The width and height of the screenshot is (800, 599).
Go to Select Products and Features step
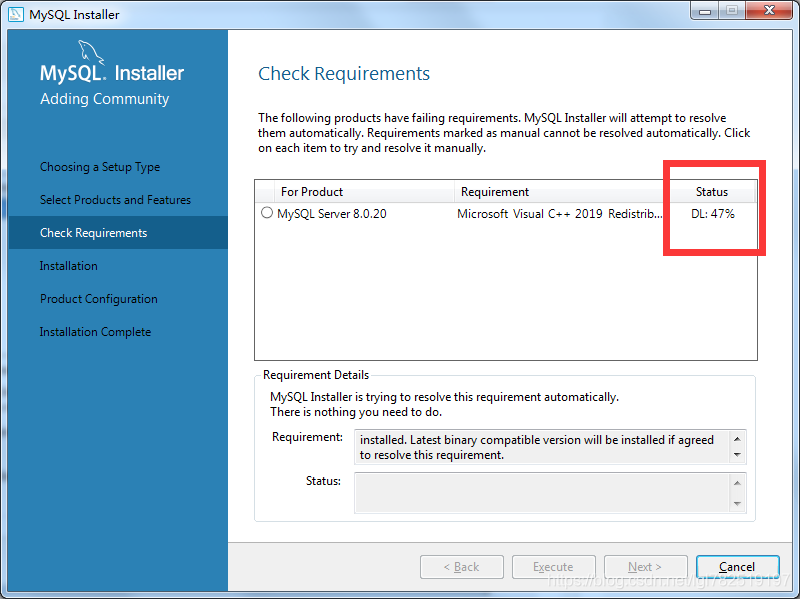(115, 199)
